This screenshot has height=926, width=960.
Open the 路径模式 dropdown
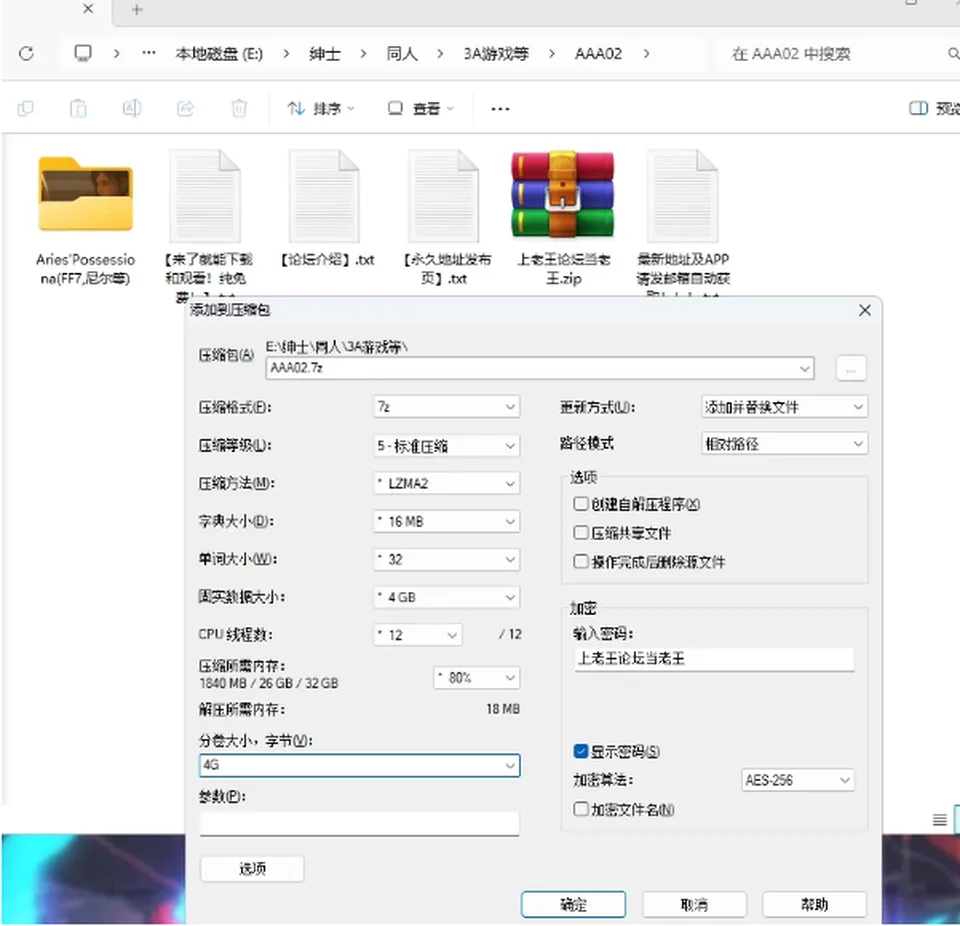(x=784, y=444)
